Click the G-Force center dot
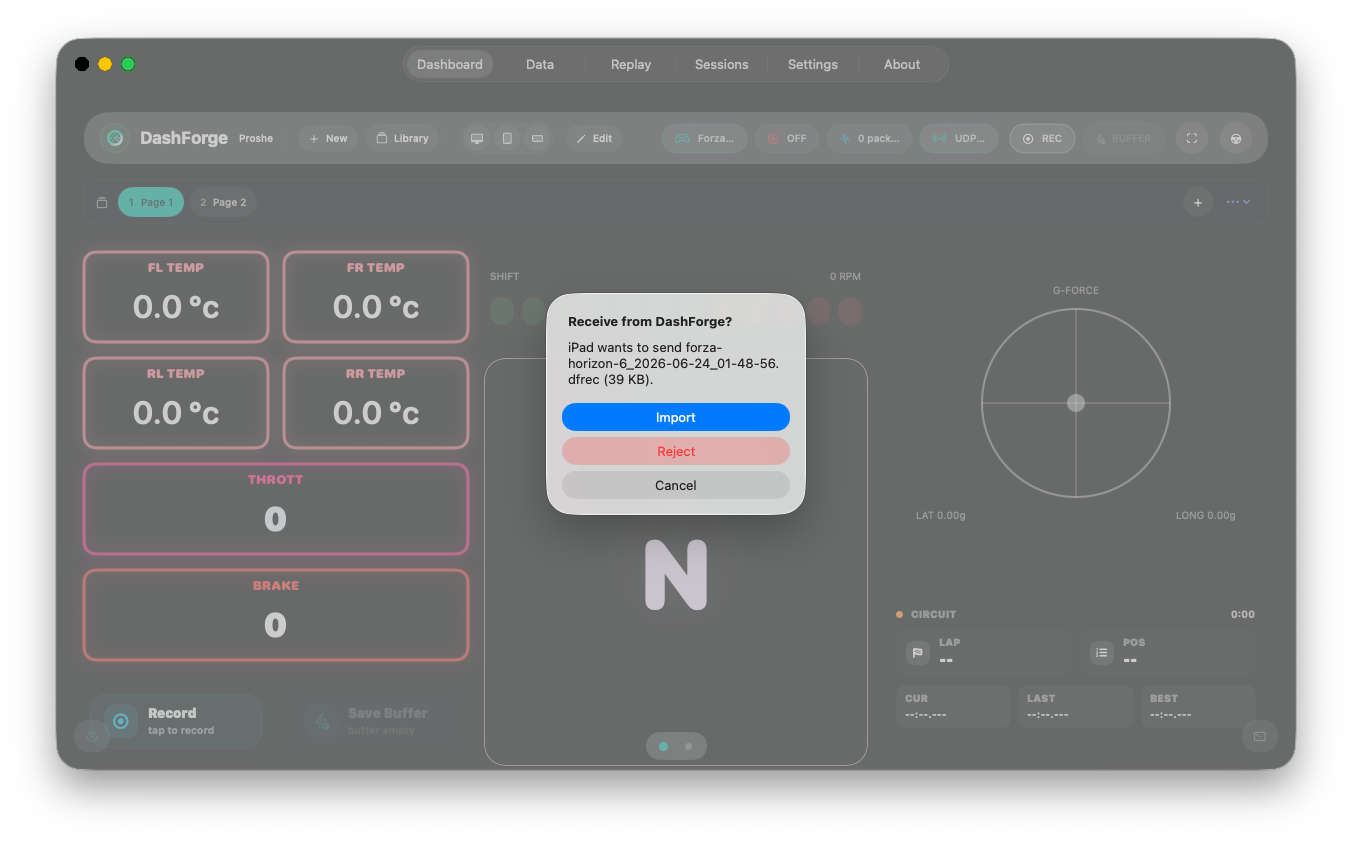The image size is (1352, 844). 1076,403
